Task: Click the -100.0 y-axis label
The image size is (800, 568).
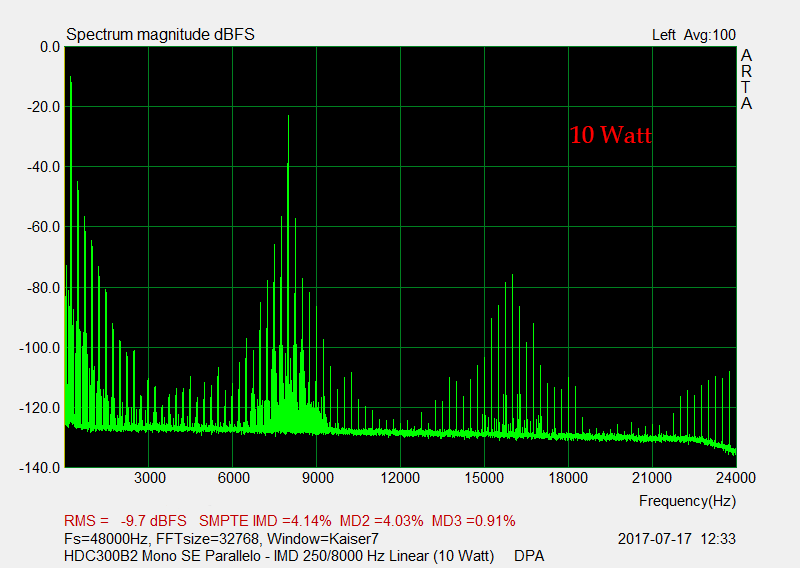Action: [x=40, y=348]
